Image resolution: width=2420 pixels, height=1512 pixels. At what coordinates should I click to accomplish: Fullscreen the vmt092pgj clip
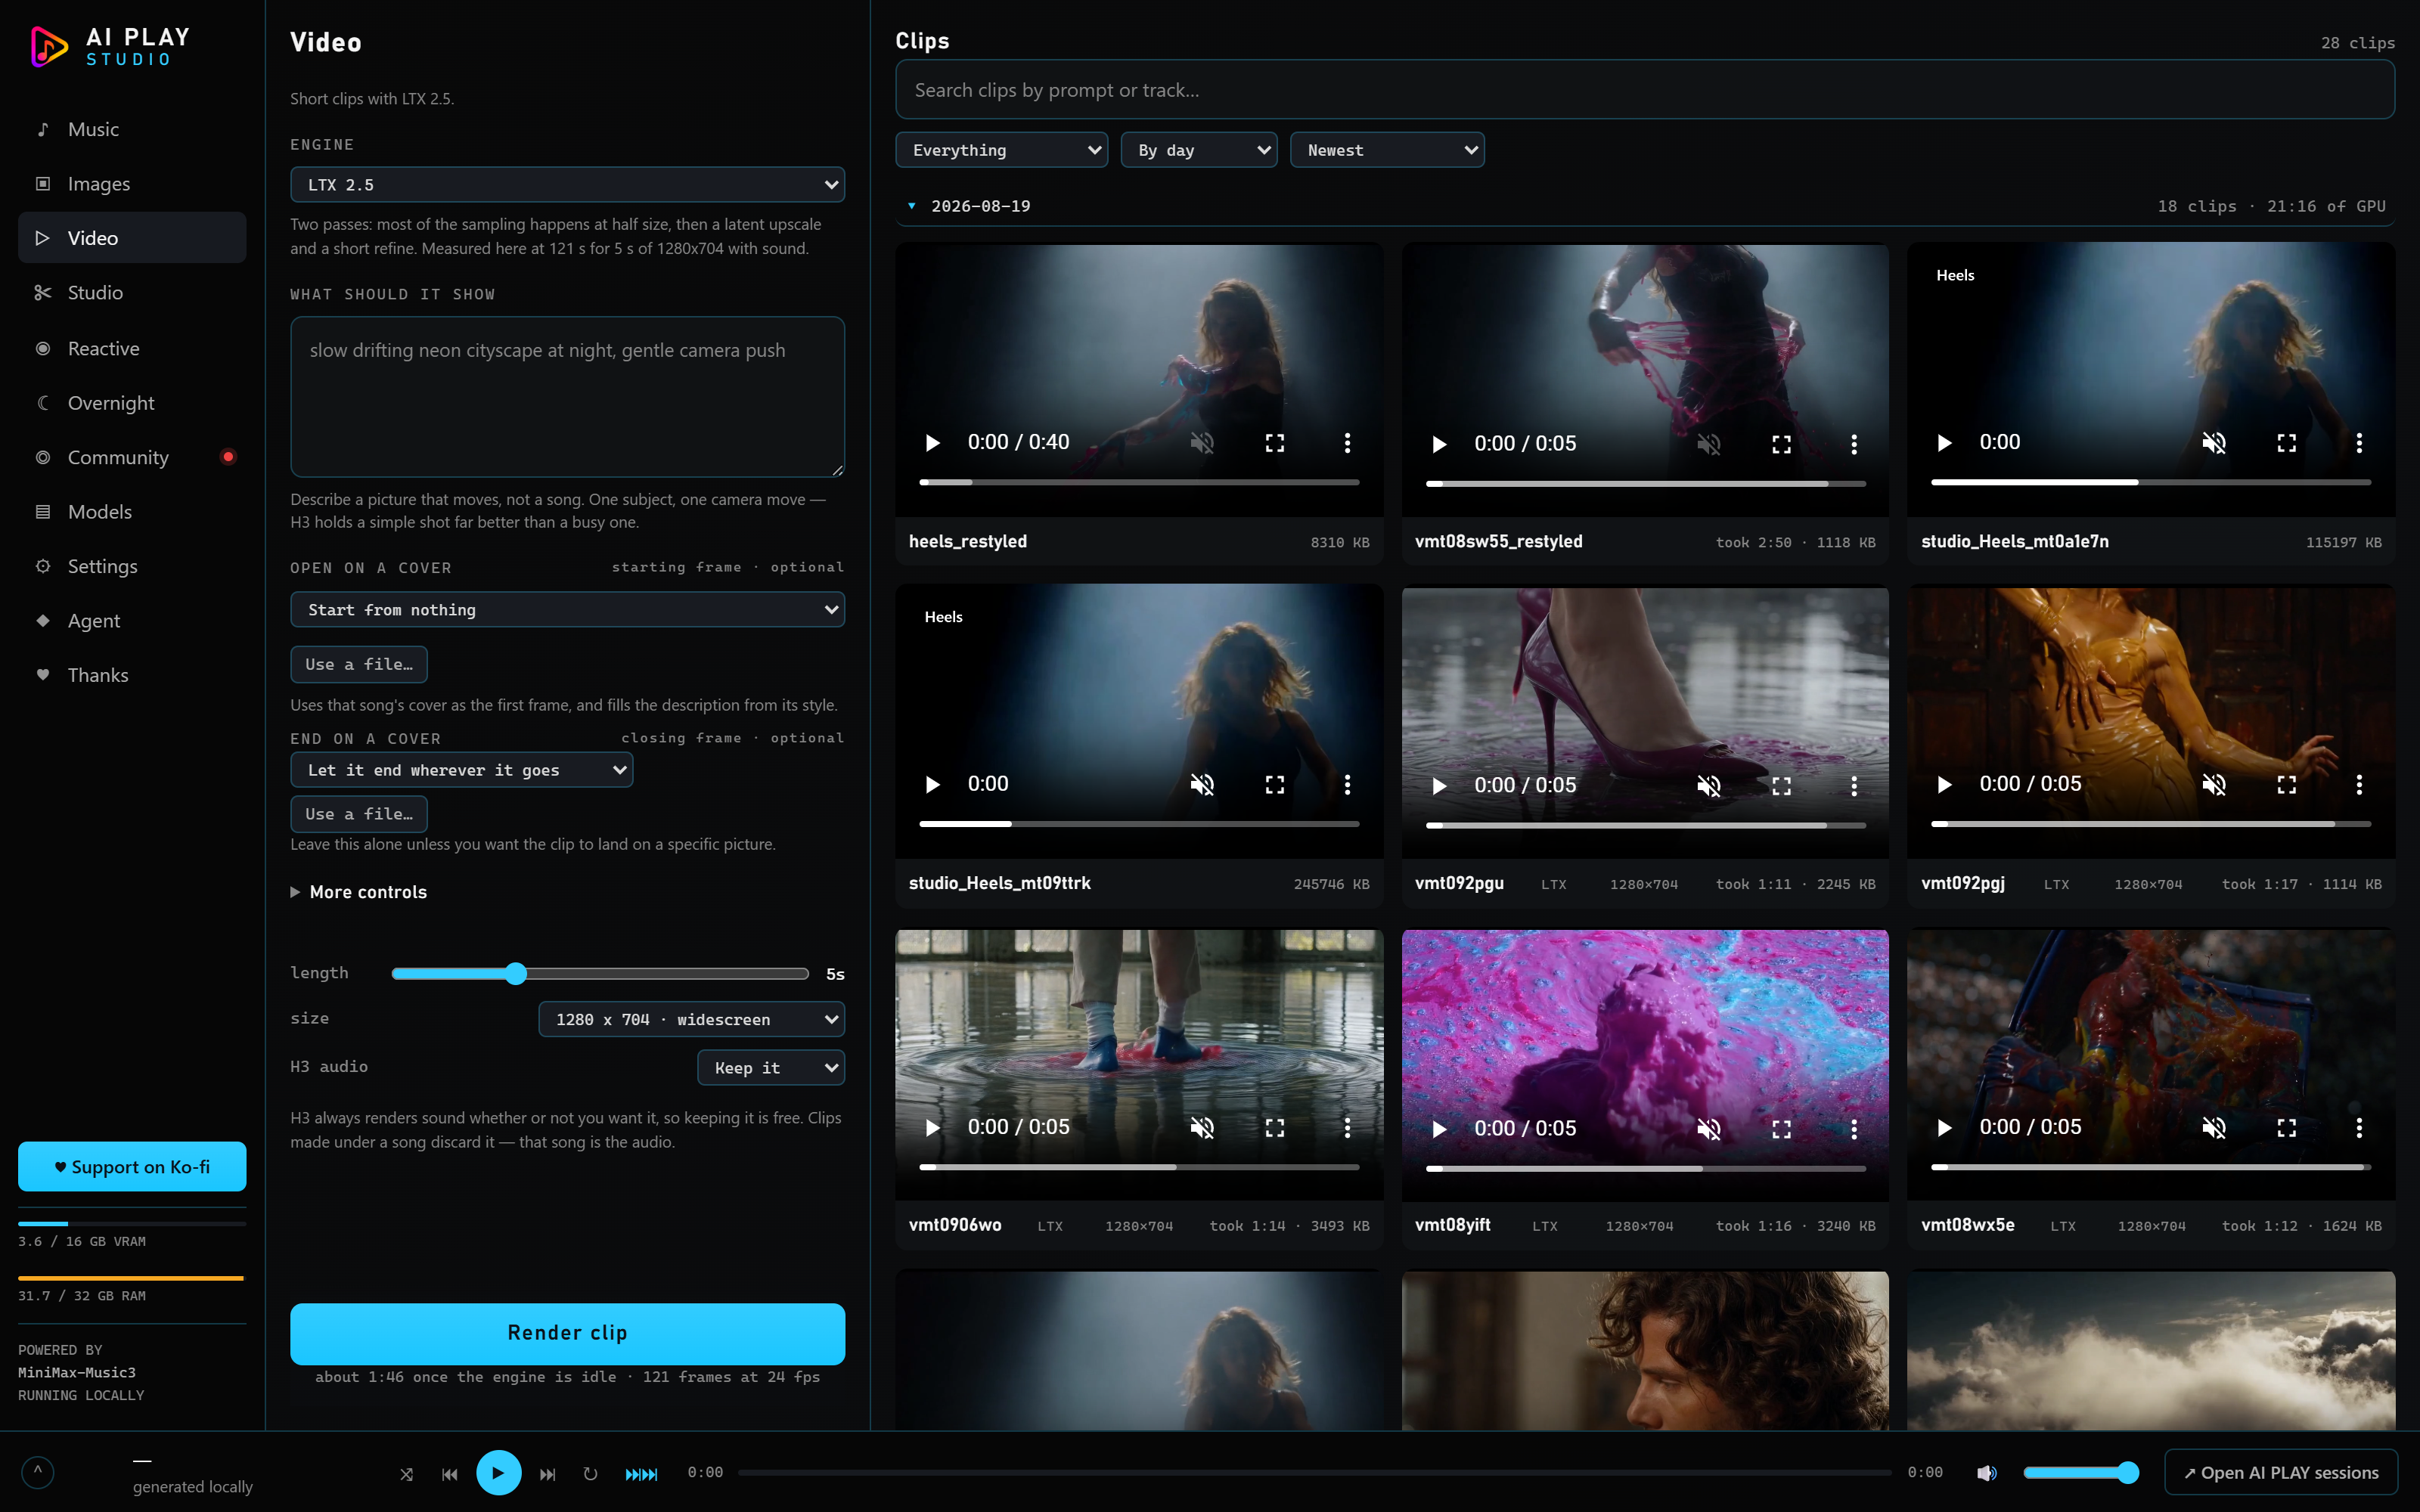click(x=2287, y=785)
